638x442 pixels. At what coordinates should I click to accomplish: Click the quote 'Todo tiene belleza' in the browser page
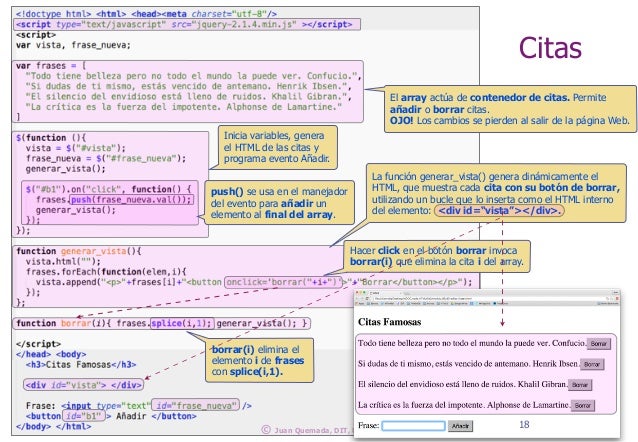click(472, 343)
